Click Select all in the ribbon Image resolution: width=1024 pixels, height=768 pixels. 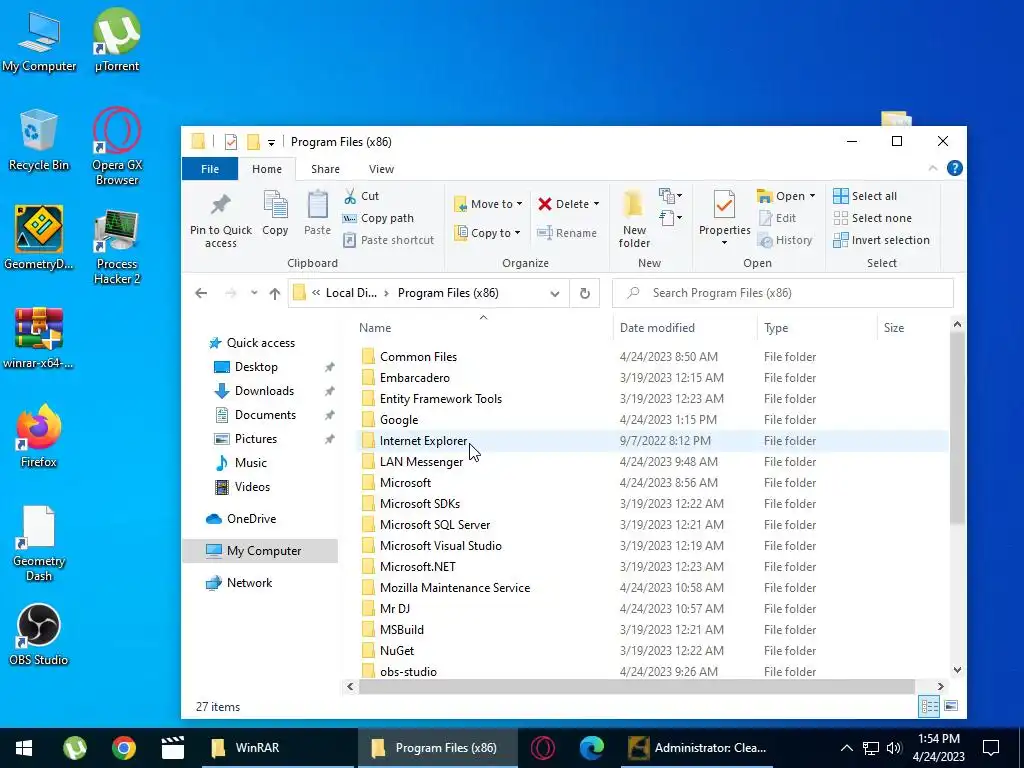865,196
